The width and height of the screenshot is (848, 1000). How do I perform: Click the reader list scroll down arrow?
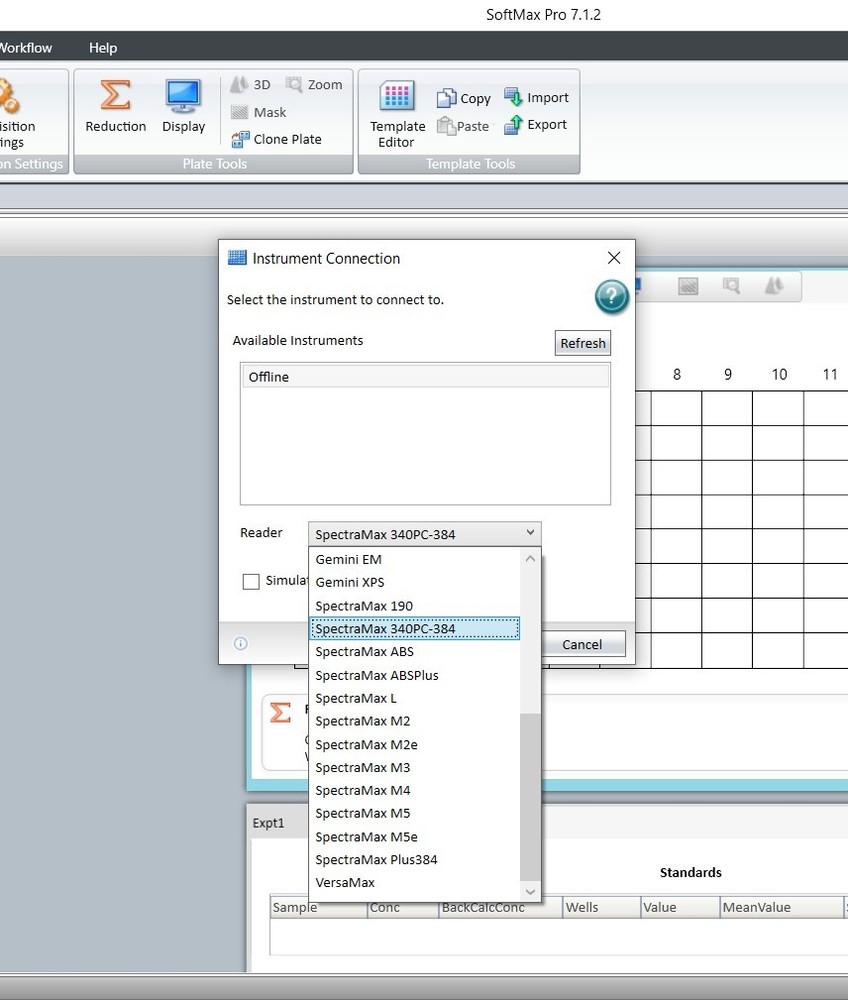click(530, 892)
